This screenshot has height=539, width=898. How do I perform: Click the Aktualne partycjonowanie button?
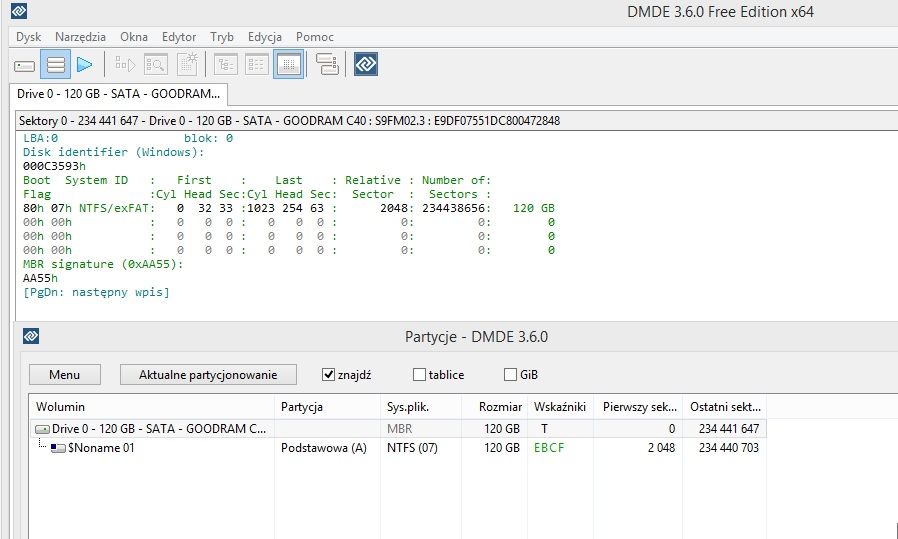pos(208,375)
